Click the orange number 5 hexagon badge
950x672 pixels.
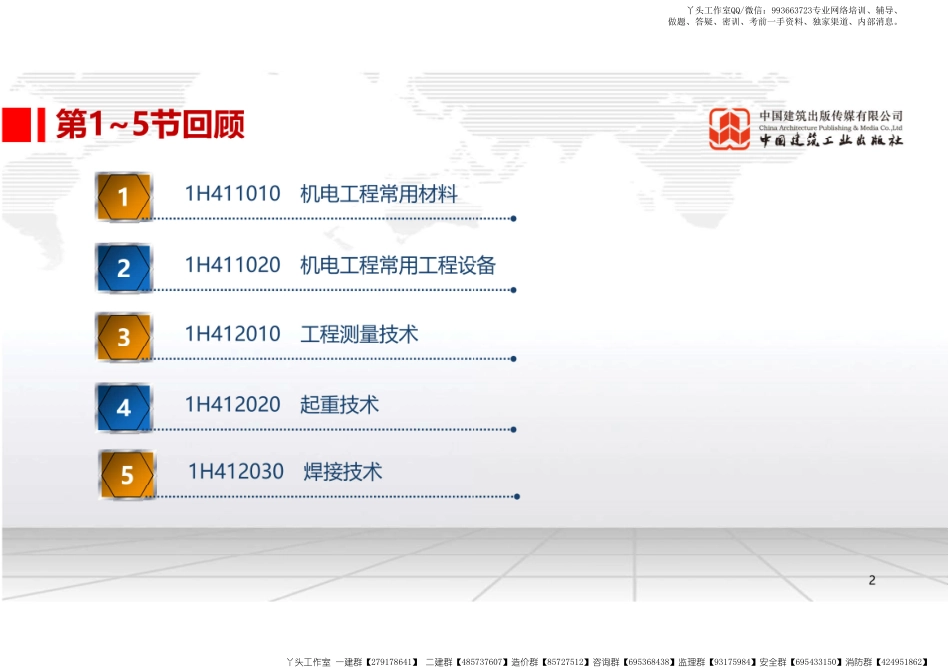(127, 475)
